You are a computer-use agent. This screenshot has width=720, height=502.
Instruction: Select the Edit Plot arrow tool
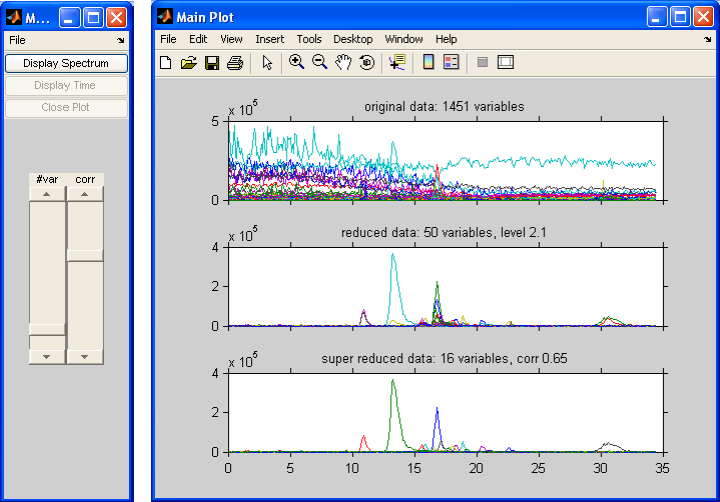(267, 62)
